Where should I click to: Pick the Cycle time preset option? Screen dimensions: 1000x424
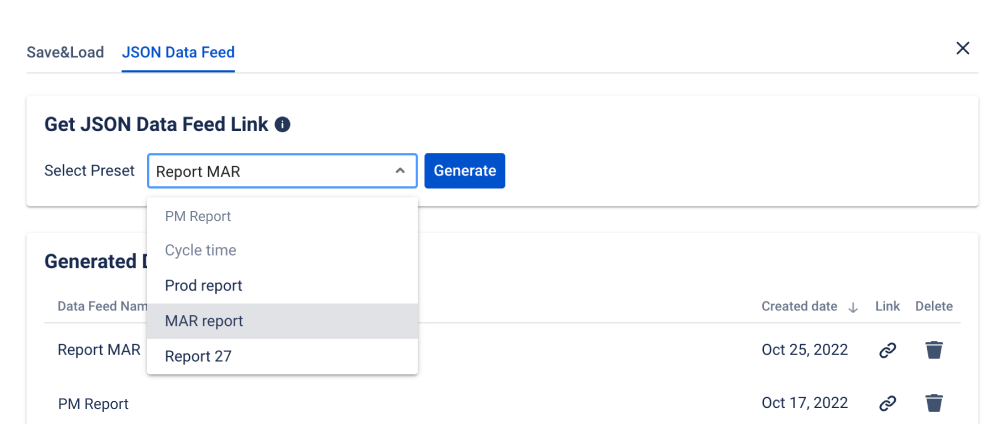200,250
